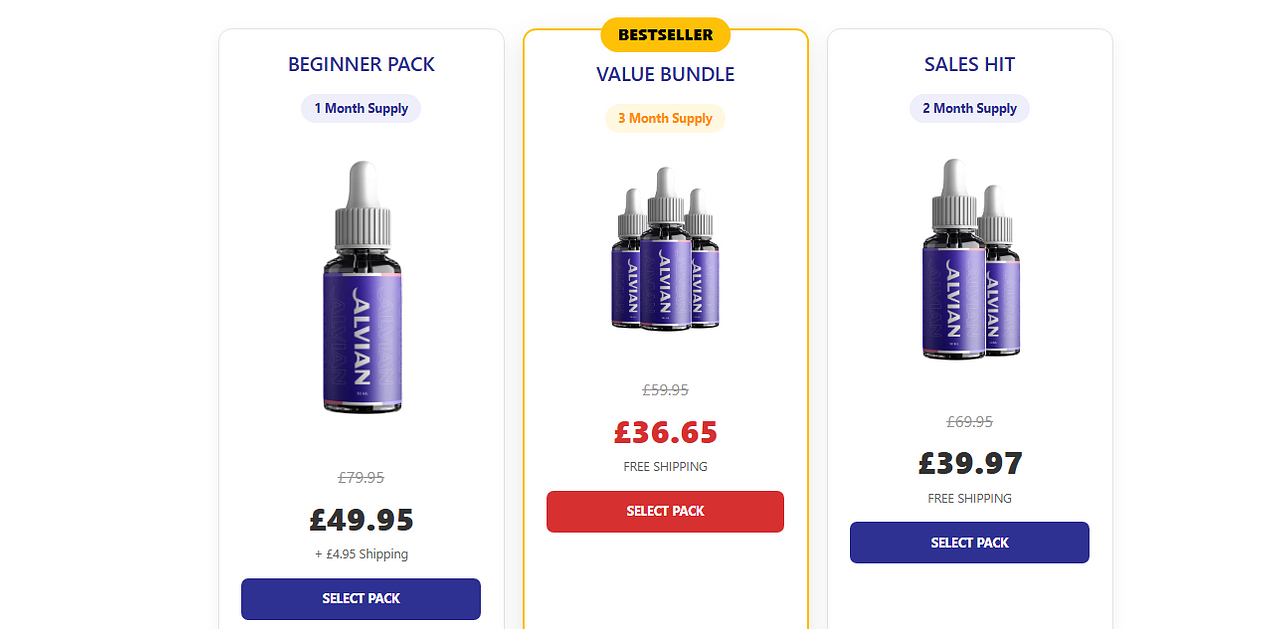This screenshot has height=629, width=1280.
Task: Click the single Alvian bottle image
Action: click(361, 288)
